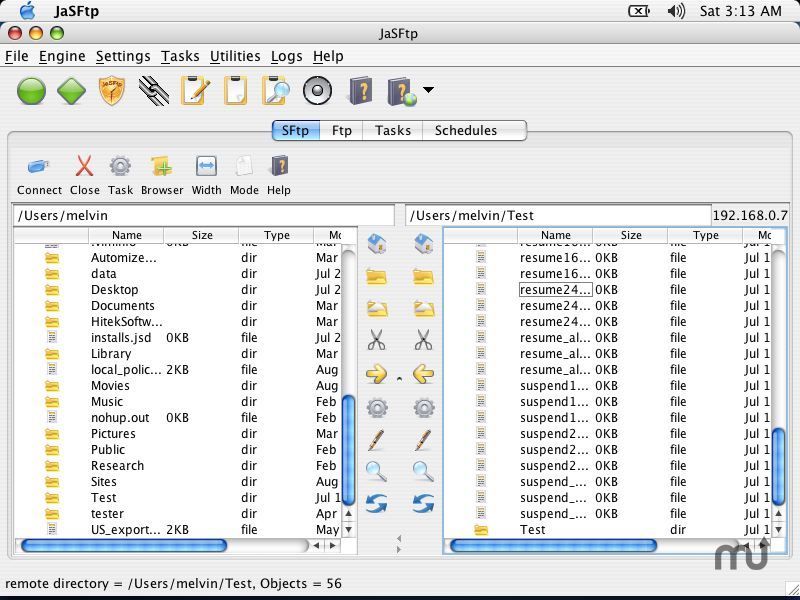Click the Width icon in SFtp toolbar

[206, 167]
